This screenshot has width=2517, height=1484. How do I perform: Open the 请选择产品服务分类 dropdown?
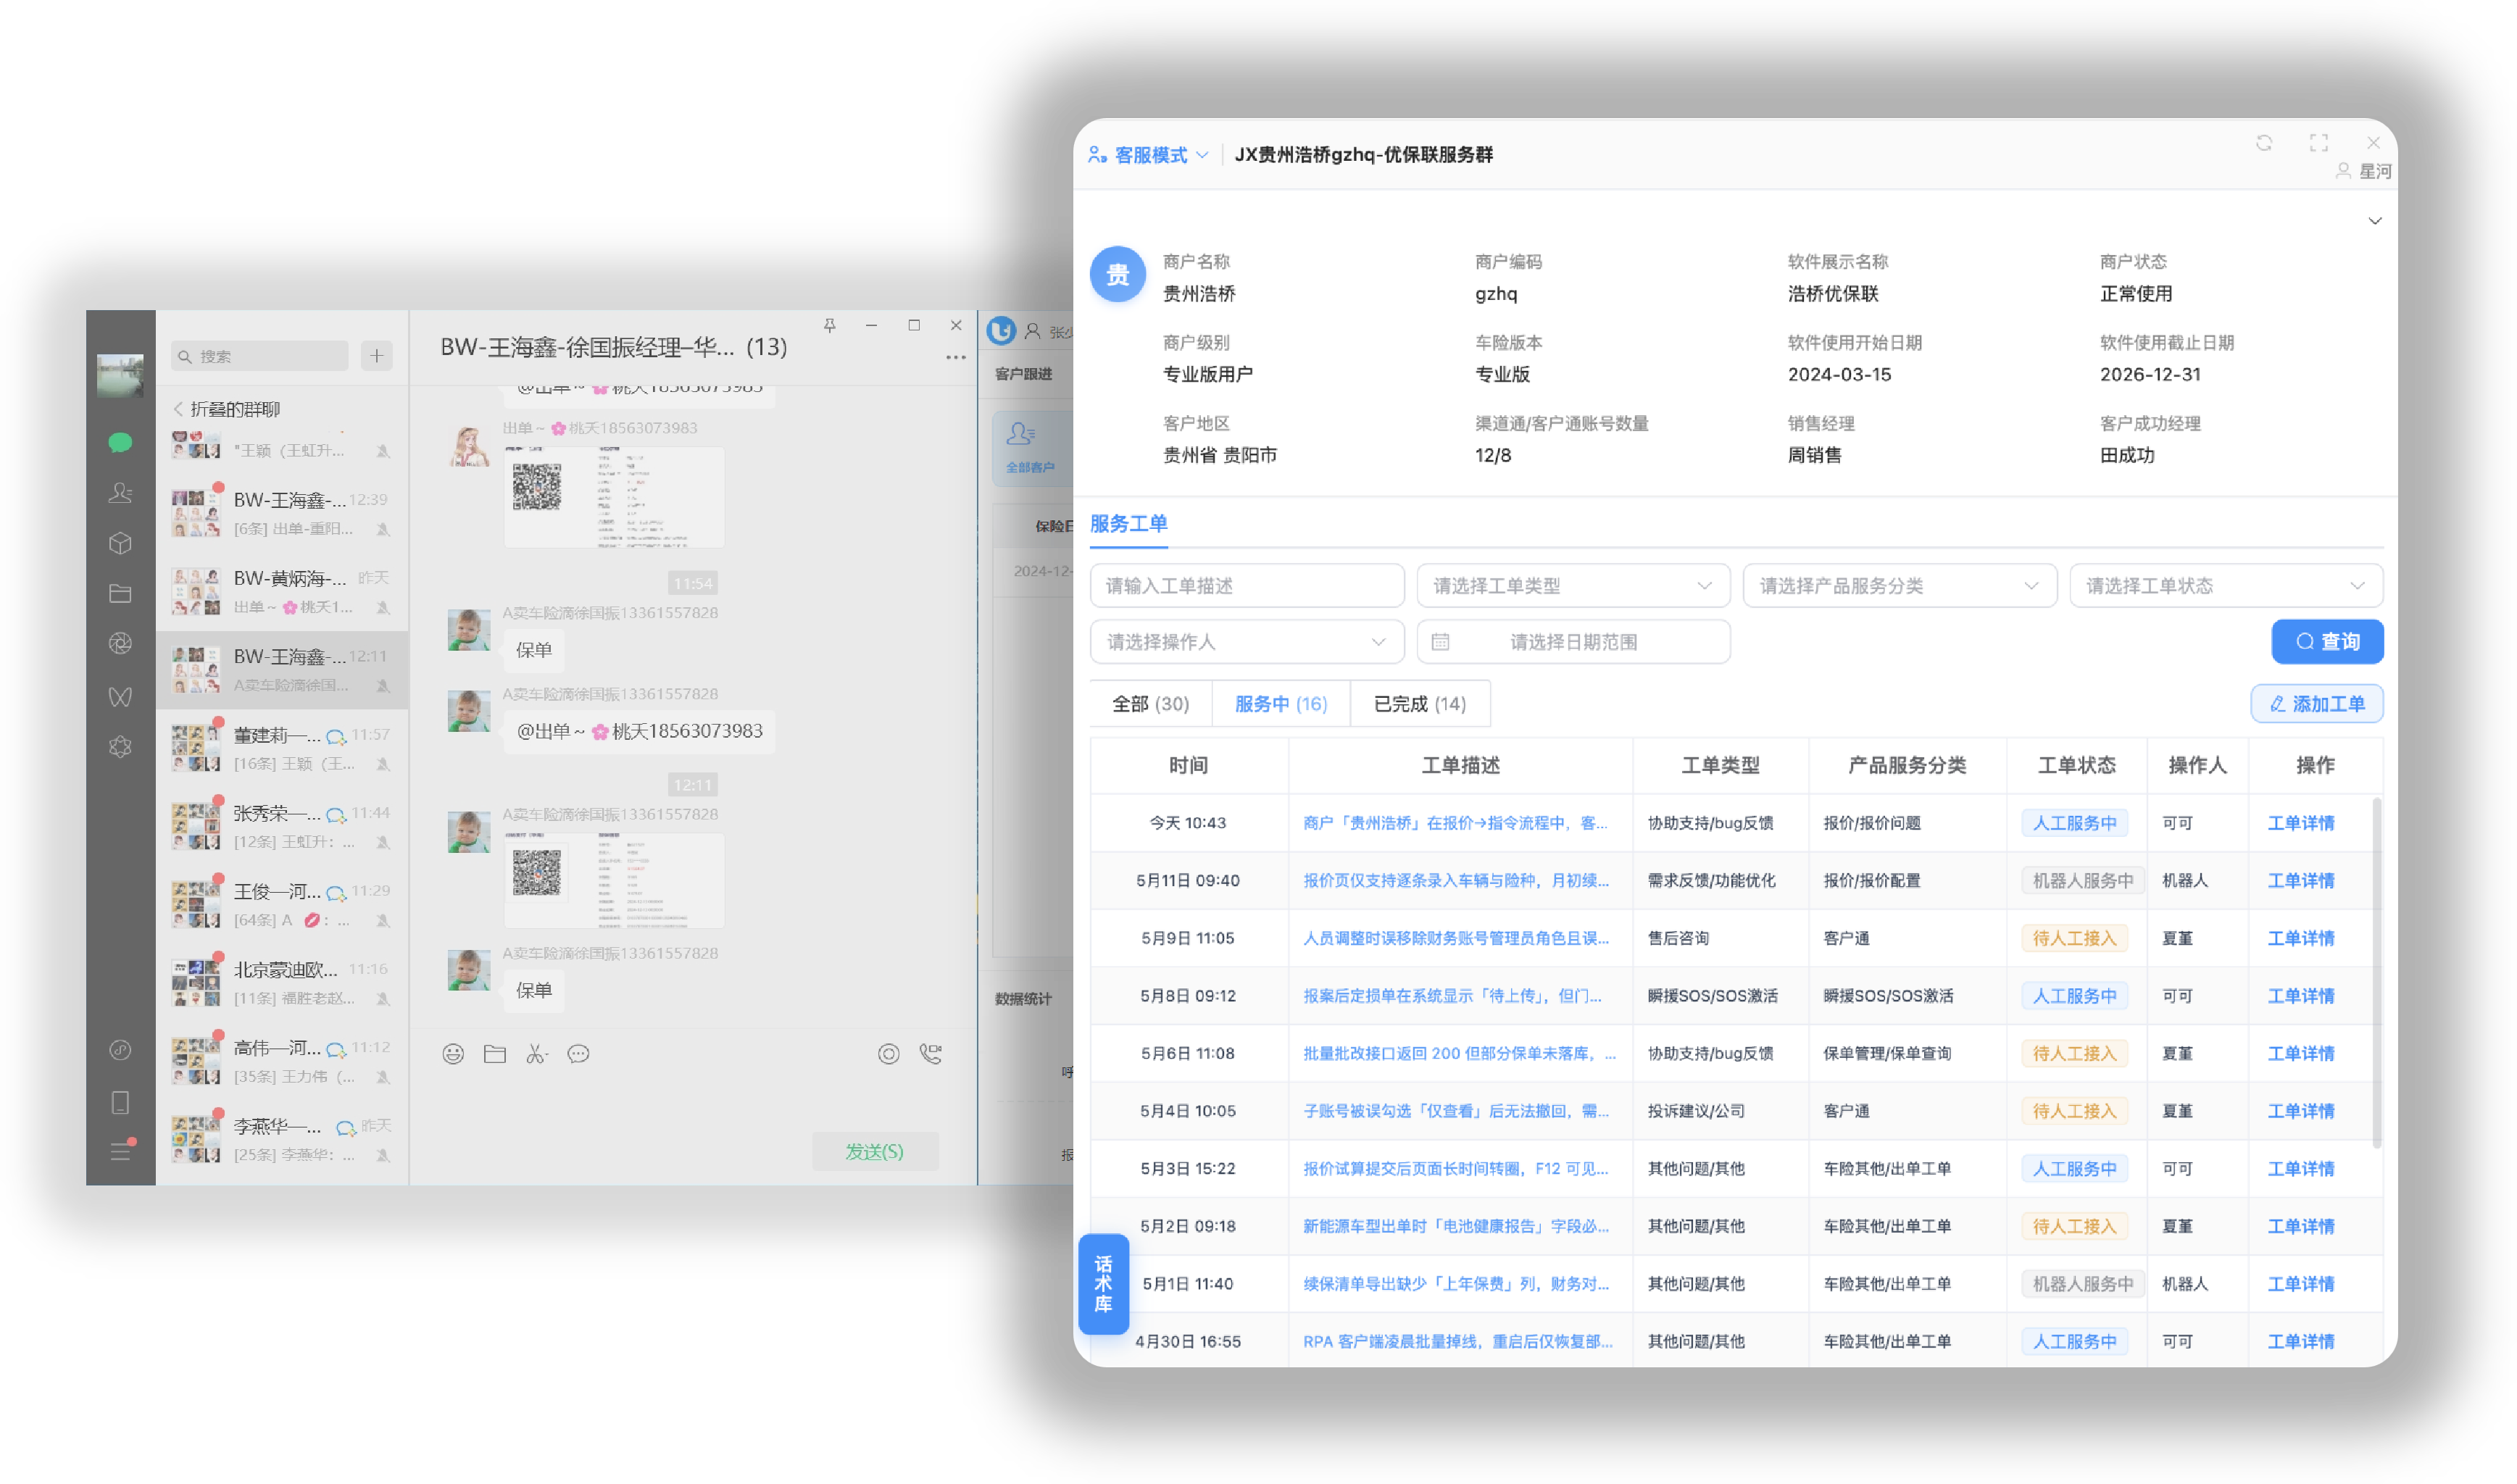click(x=1900, y=586)
